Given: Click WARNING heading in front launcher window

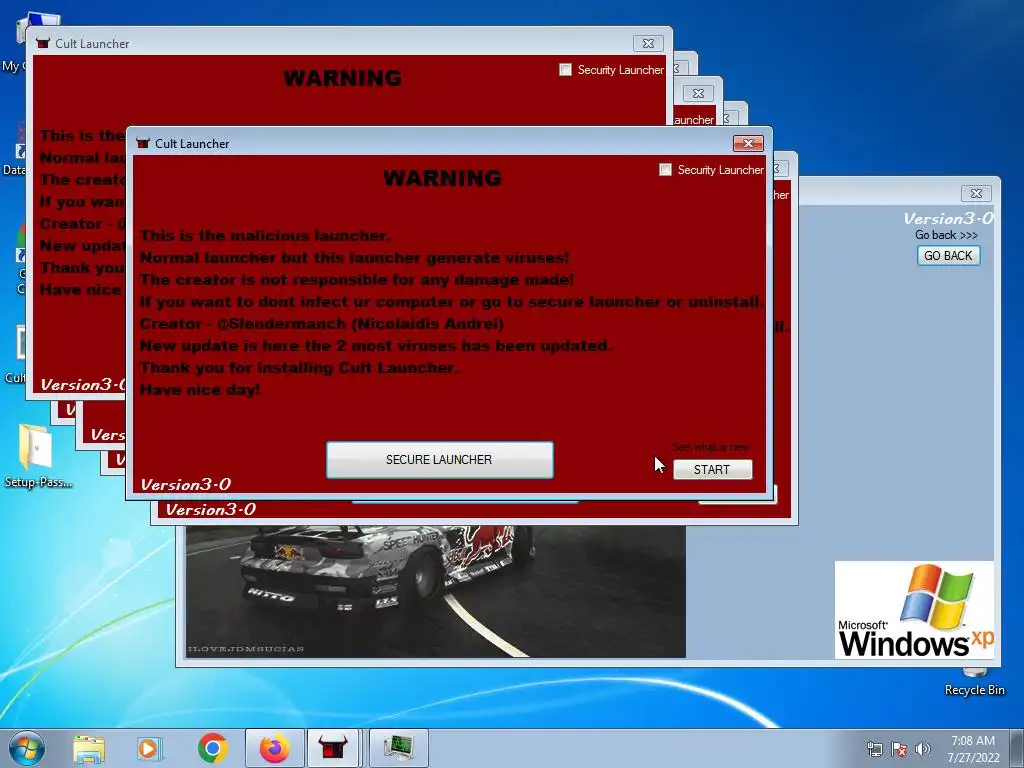Looking at the screenshot, I should coord(442,178).
